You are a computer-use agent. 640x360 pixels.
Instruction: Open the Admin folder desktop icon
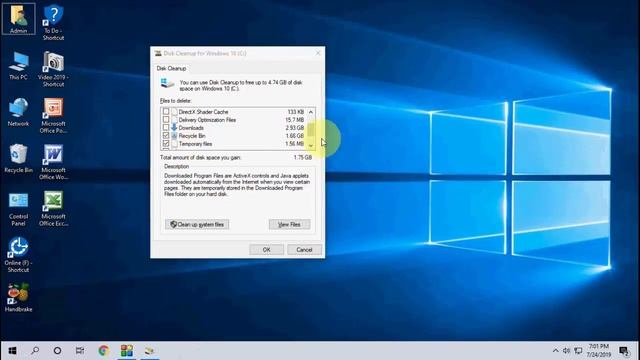pyautogui.click(x=18, y=19)
